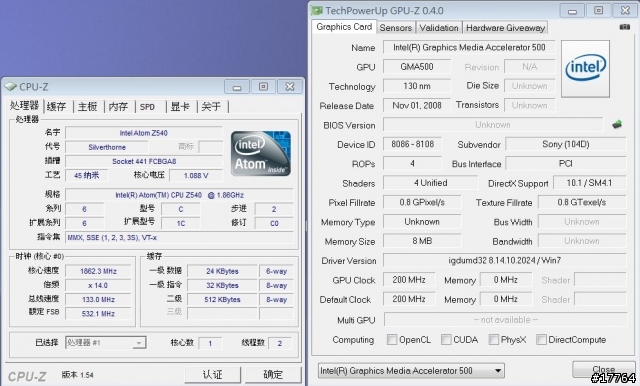
Task: Open the 显卡 tab in CPU-Z
Action: (x=180, y=106)
